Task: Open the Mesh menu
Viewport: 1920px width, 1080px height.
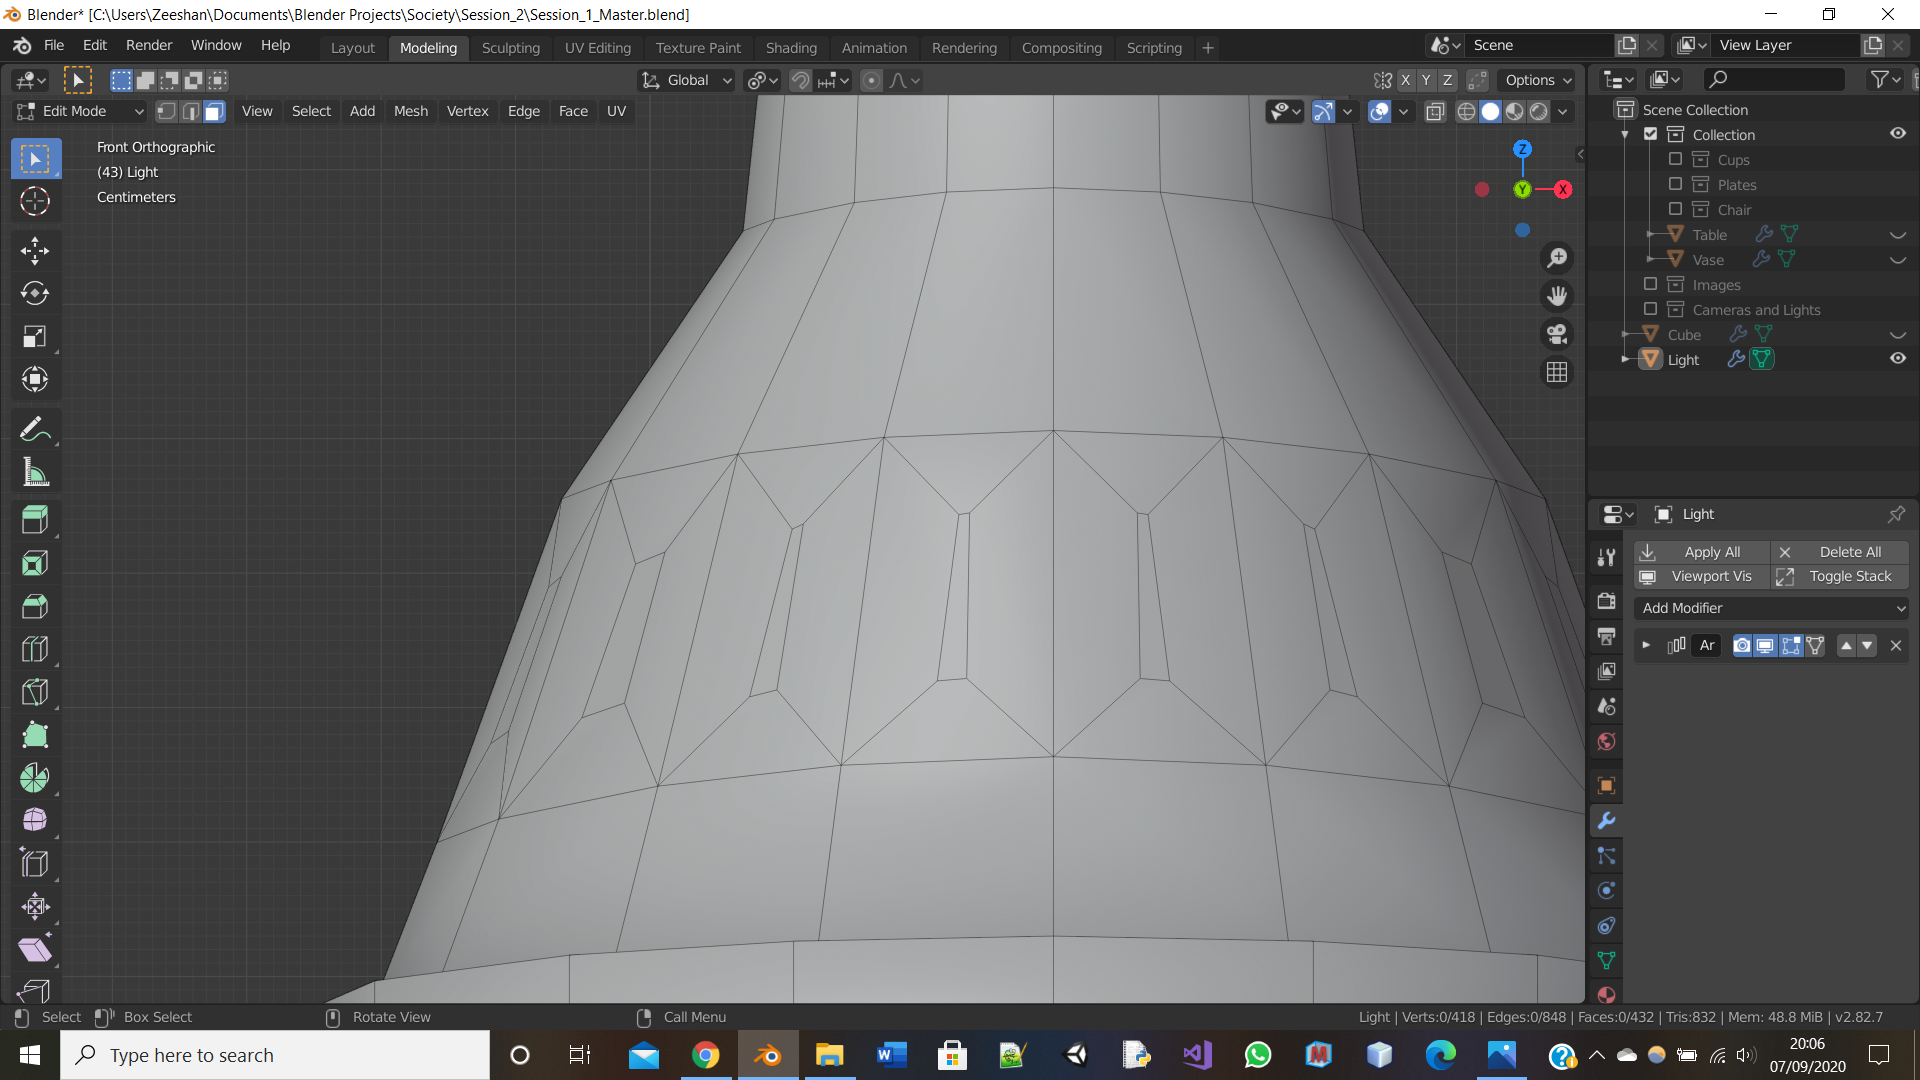Action: pos(410,111)
